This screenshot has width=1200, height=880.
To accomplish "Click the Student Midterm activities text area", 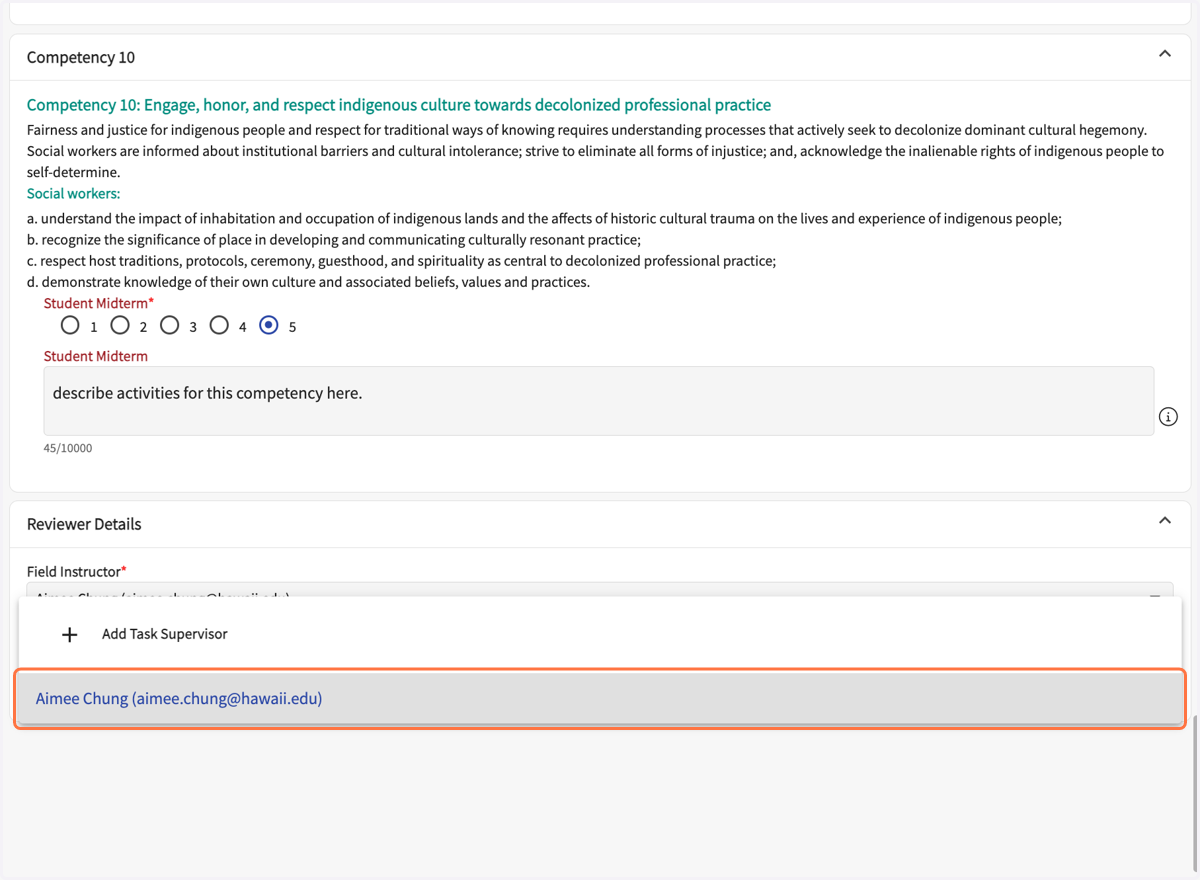I will click(x=598, y=401).
